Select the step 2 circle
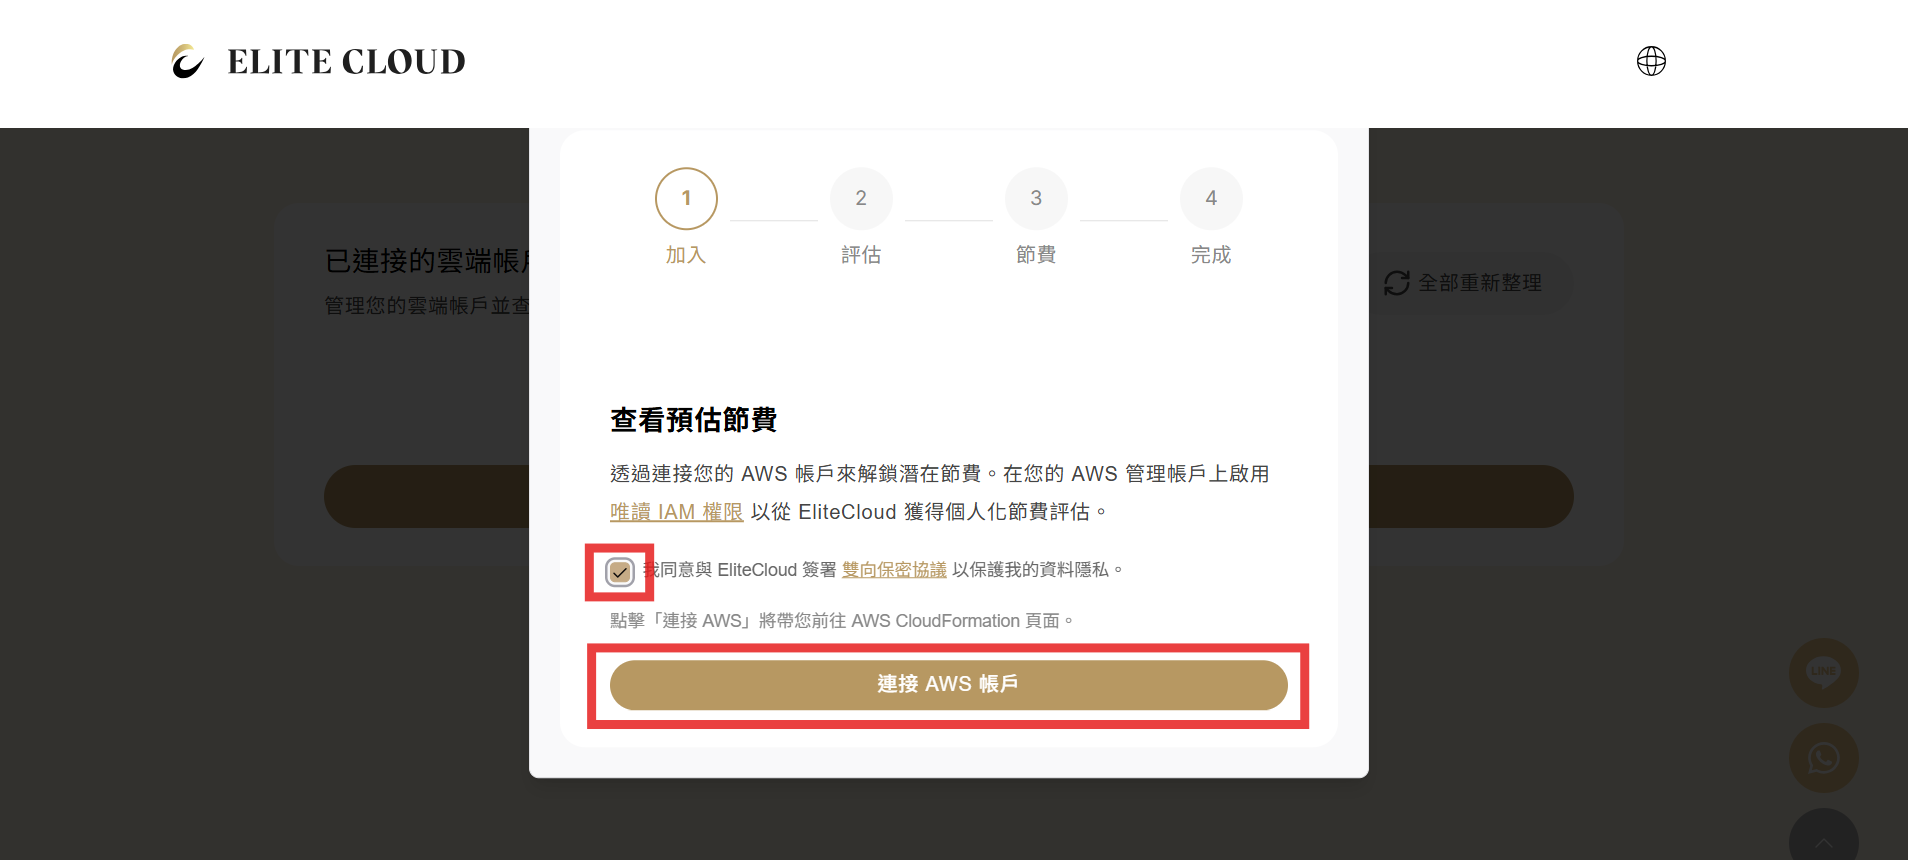The height and width of the screenshot is (860, 1908). coord(861,198)
